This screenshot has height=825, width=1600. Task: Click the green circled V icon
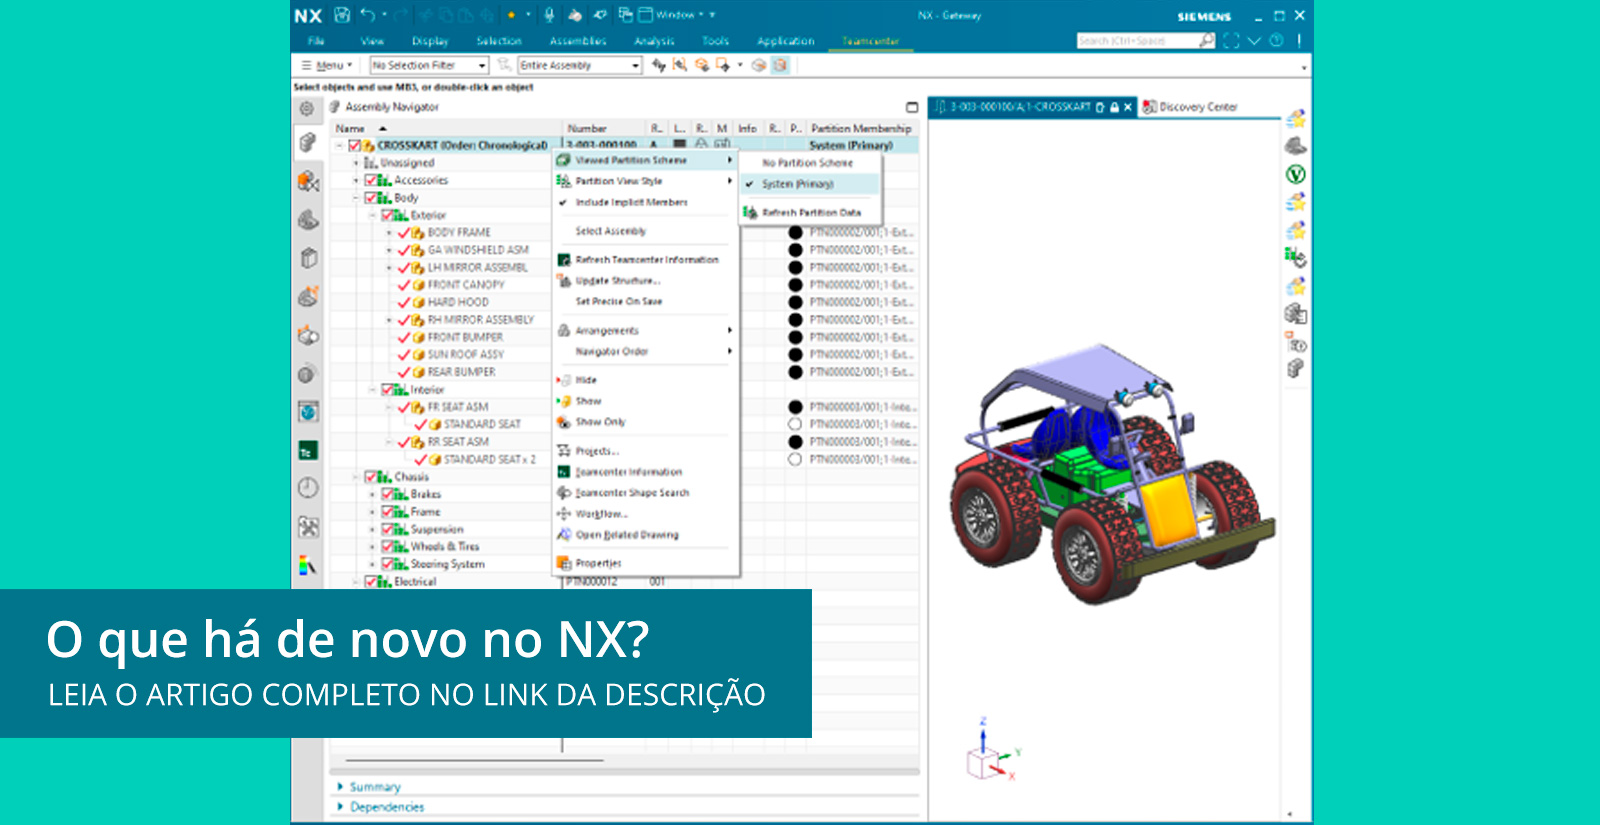pyautogui.click(x=1295, y=174)
